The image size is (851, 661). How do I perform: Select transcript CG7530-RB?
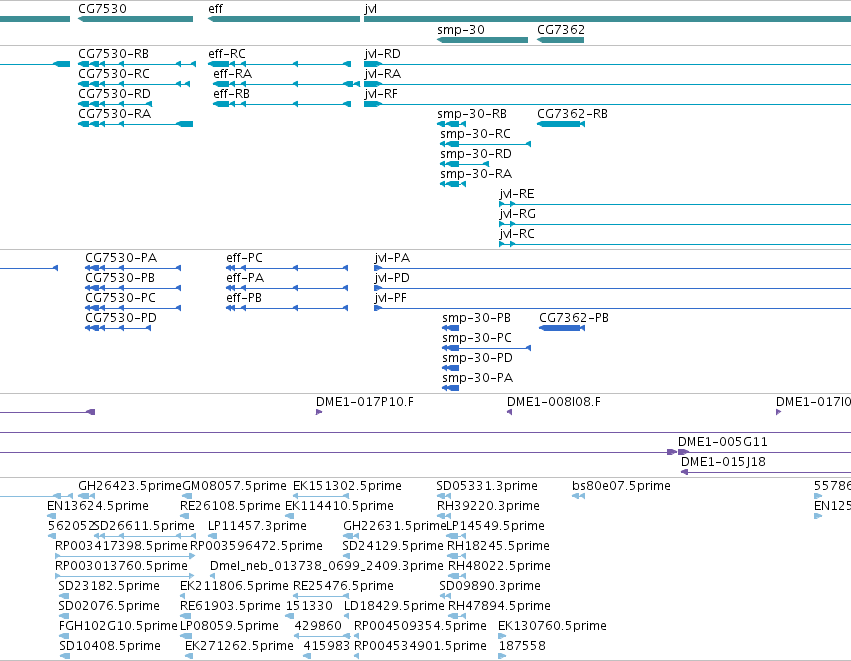point(137,64)
